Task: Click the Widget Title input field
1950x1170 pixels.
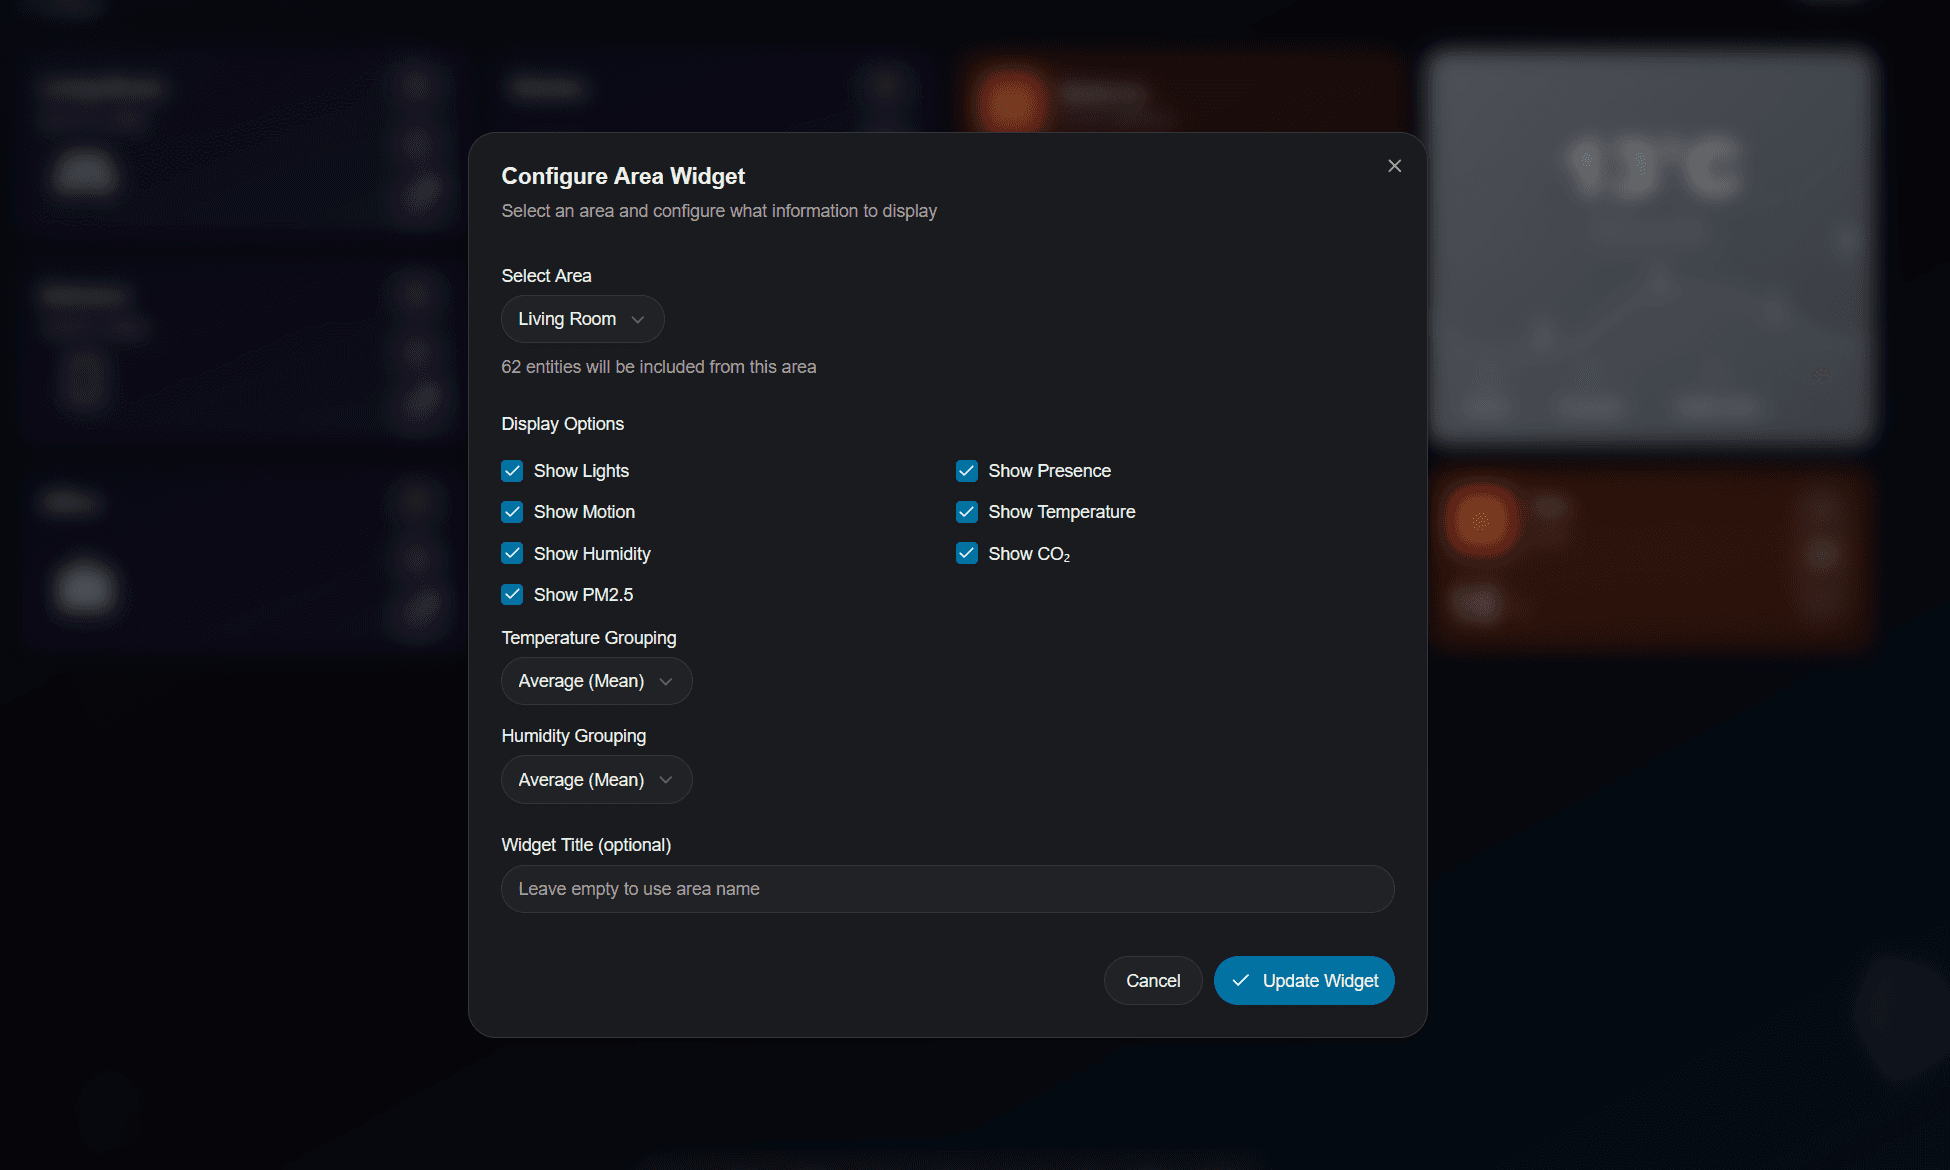Action: point(947,889)
